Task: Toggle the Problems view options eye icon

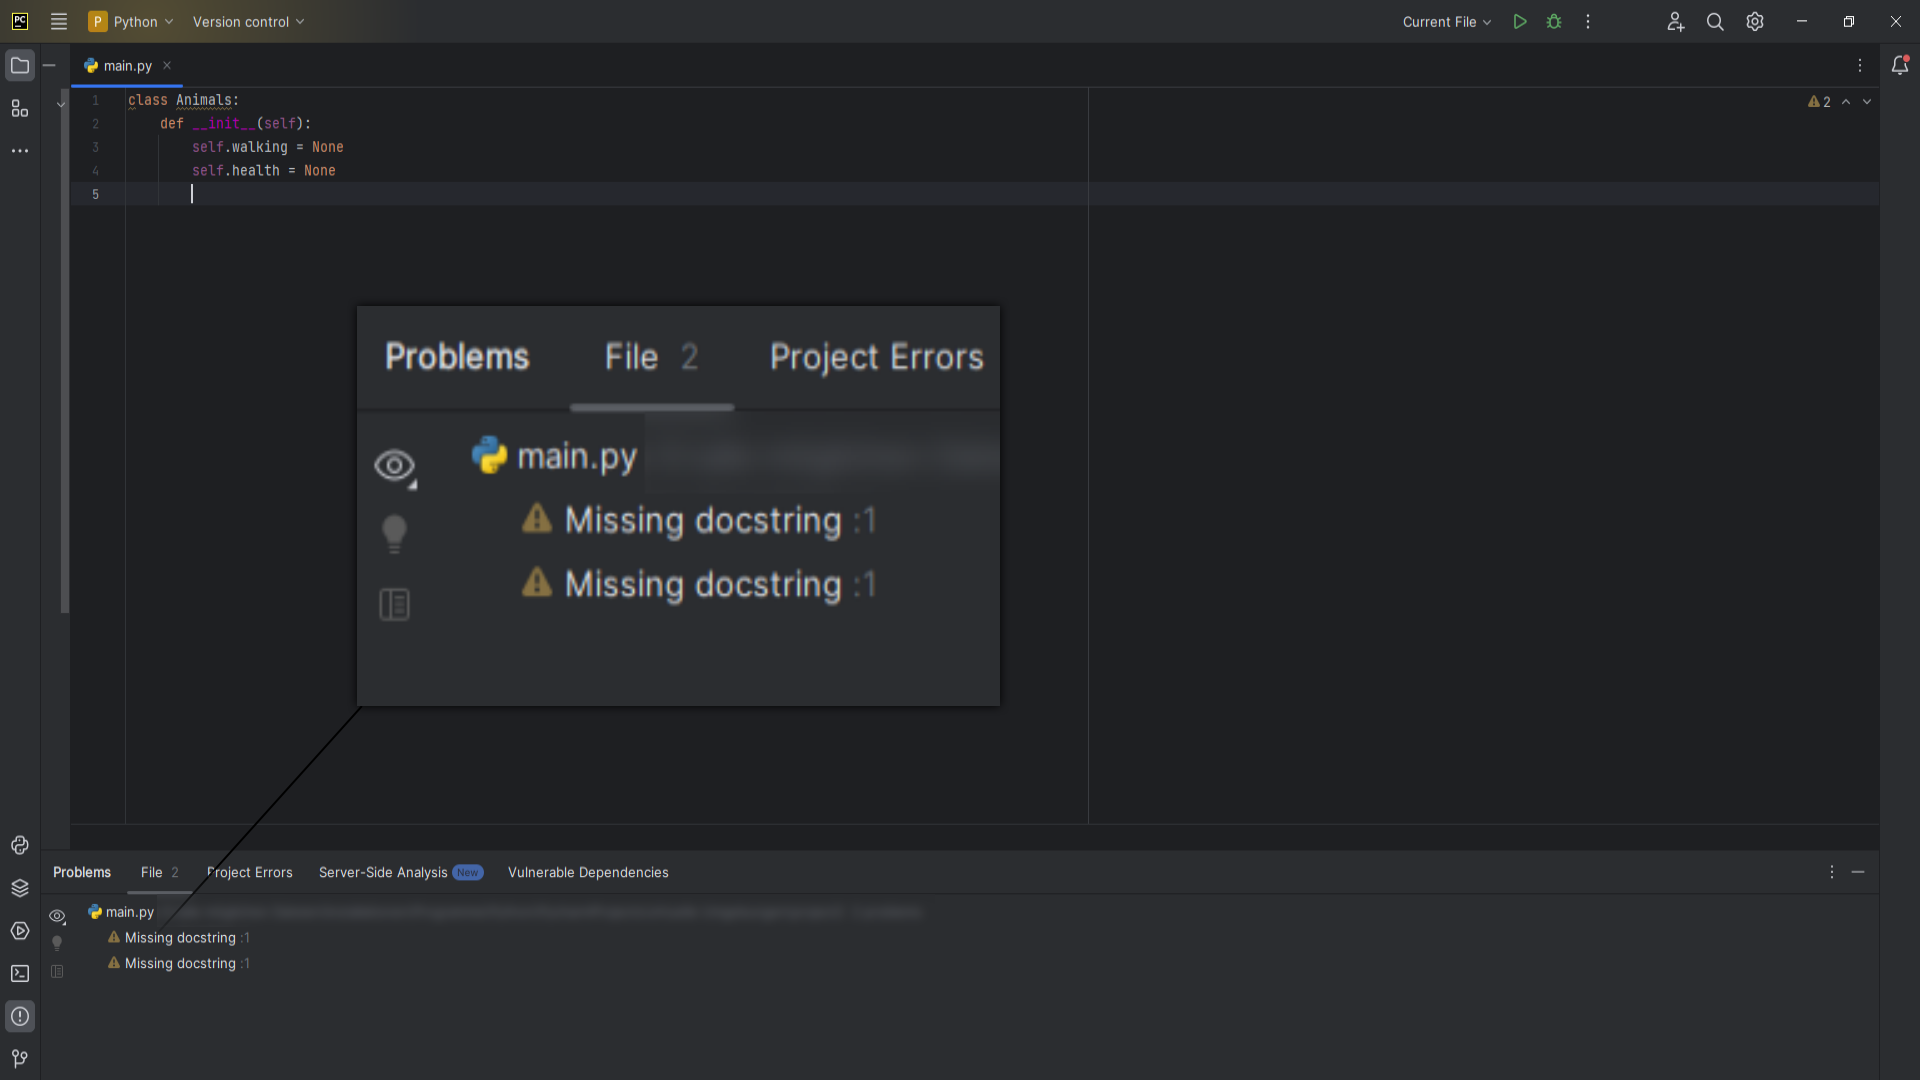Action: coord(57,916)
